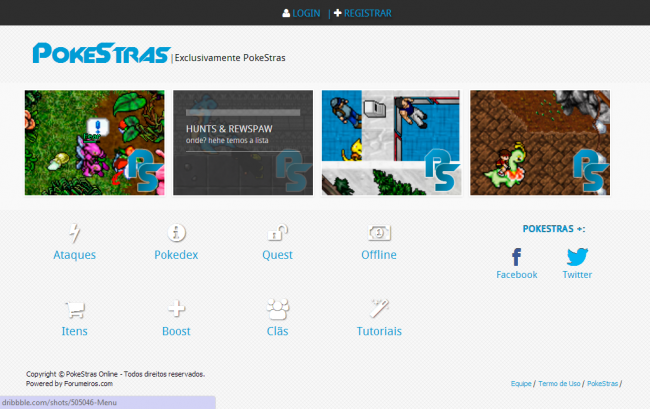Click the plus icon beside REGISTRAR
This screenshot has width=650, height=409.
point(337,13)
